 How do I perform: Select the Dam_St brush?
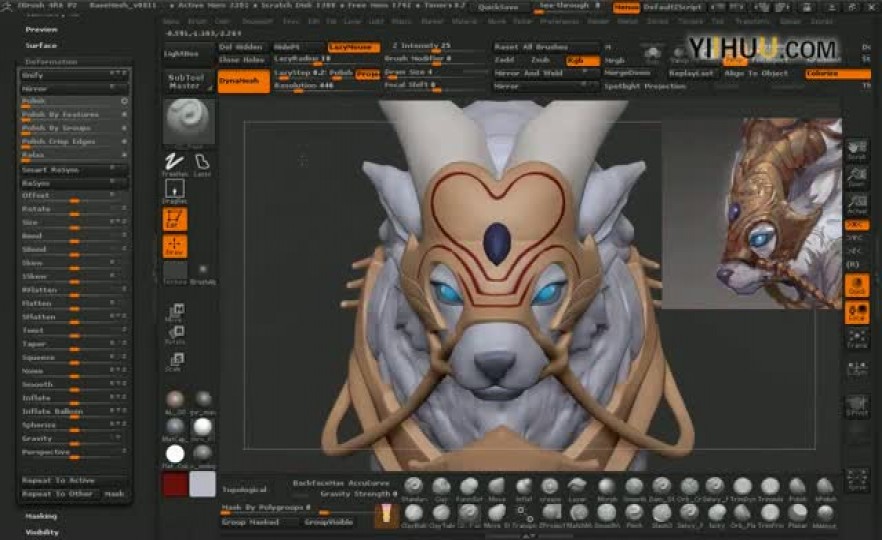[661, 489]
